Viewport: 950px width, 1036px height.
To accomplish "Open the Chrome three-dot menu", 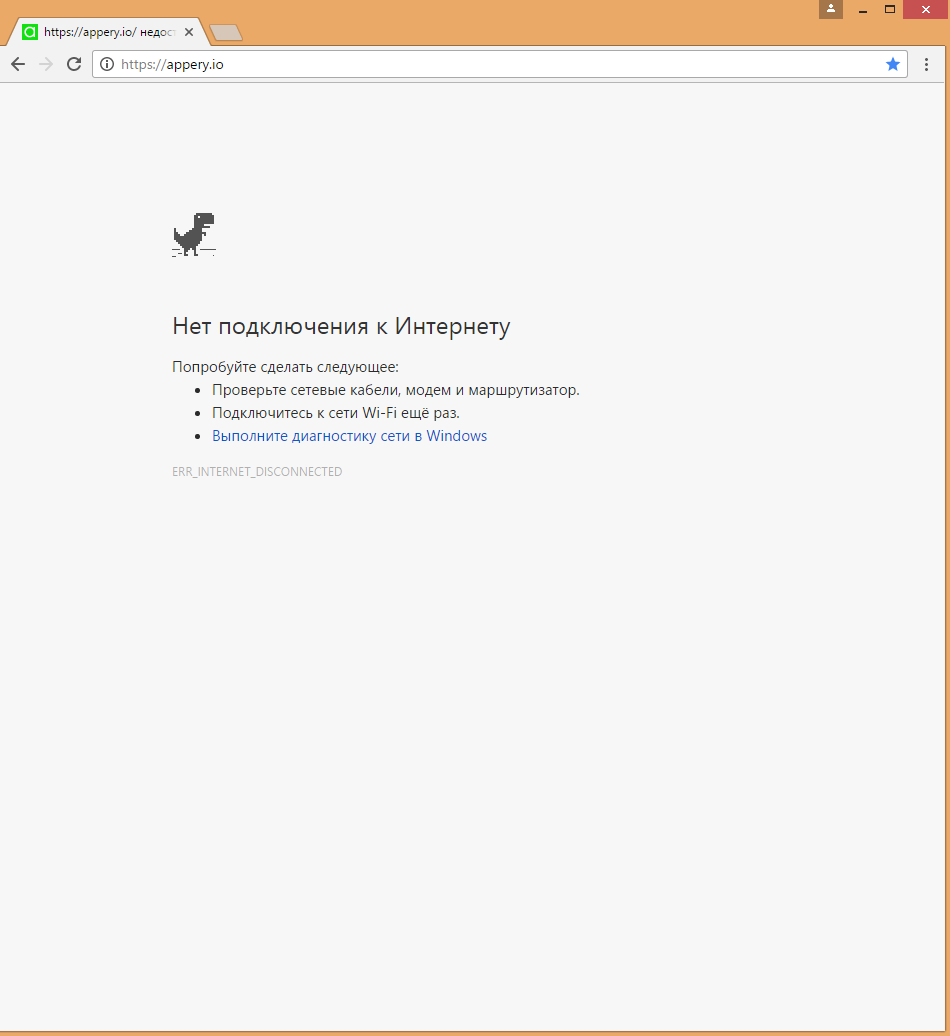I will click(x=927, y=64).
